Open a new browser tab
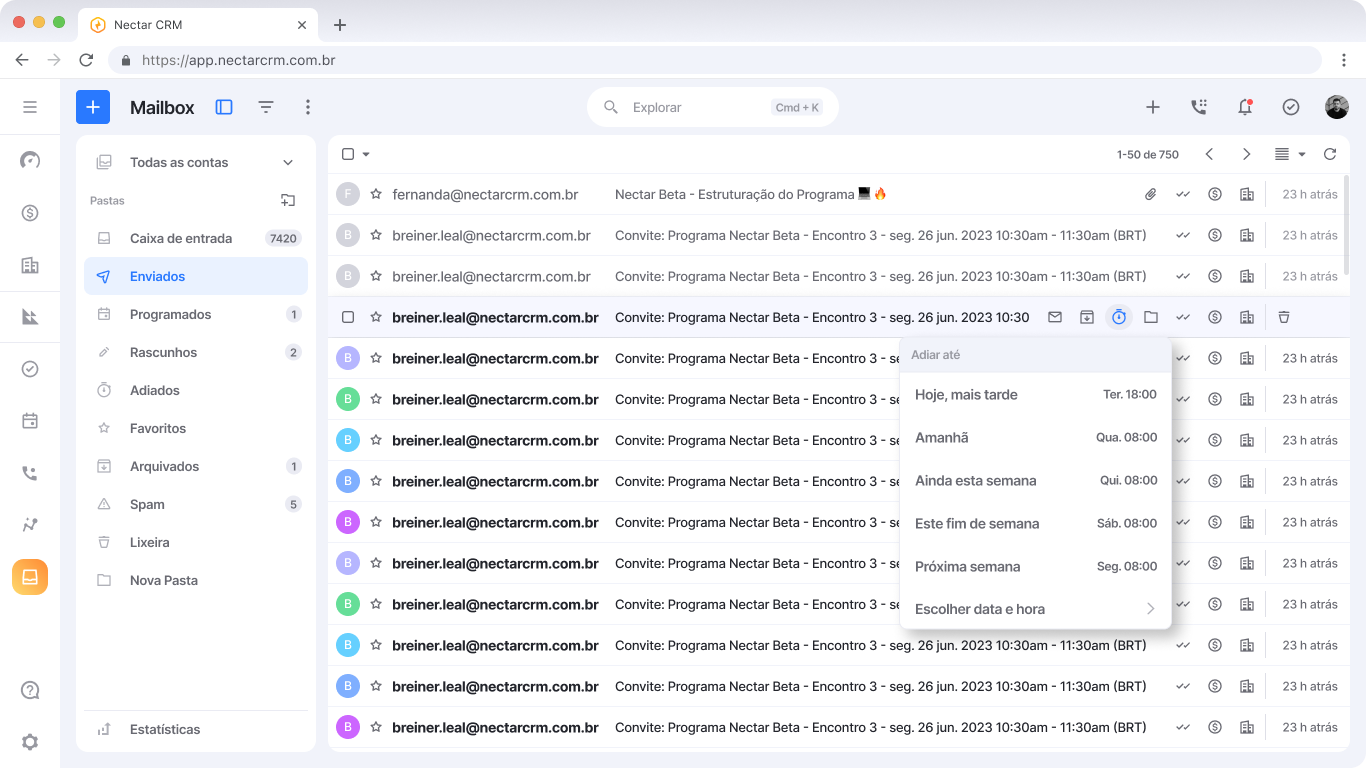This screenshot has width=1366, height=768. point(340,24)
